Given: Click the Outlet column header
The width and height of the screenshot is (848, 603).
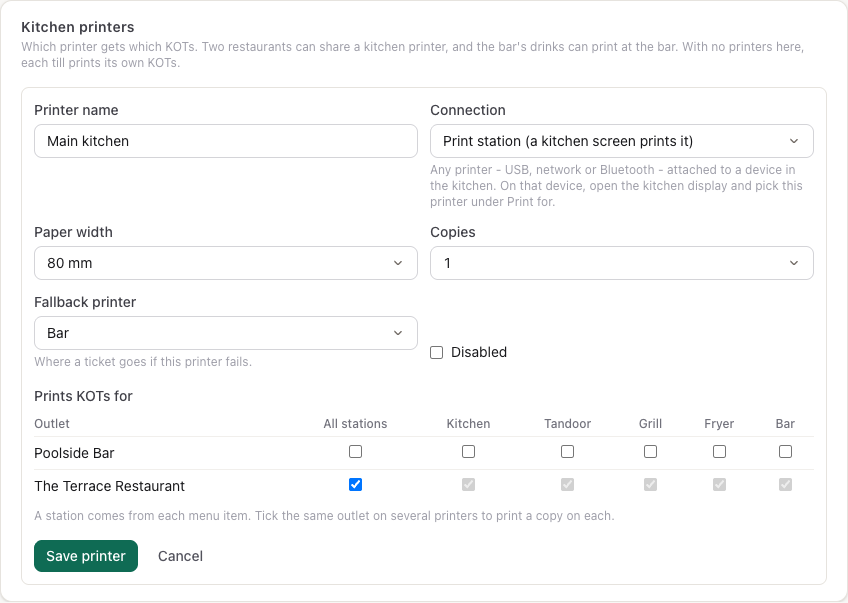Looking at the screenshot, I should click(x=52, y=424).
